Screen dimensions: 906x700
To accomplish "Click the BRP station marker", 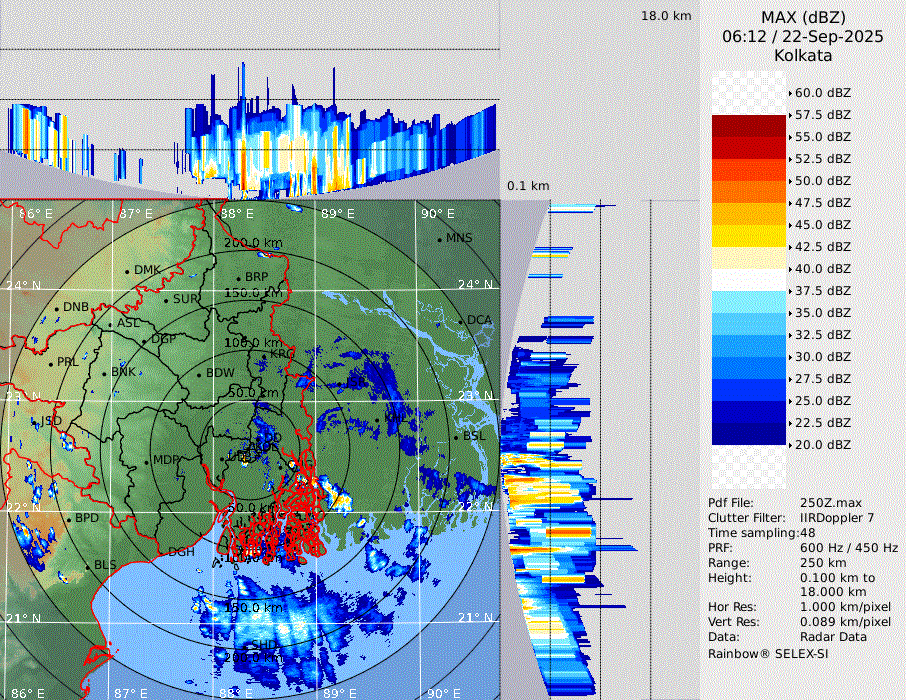I will pos(239,278).
